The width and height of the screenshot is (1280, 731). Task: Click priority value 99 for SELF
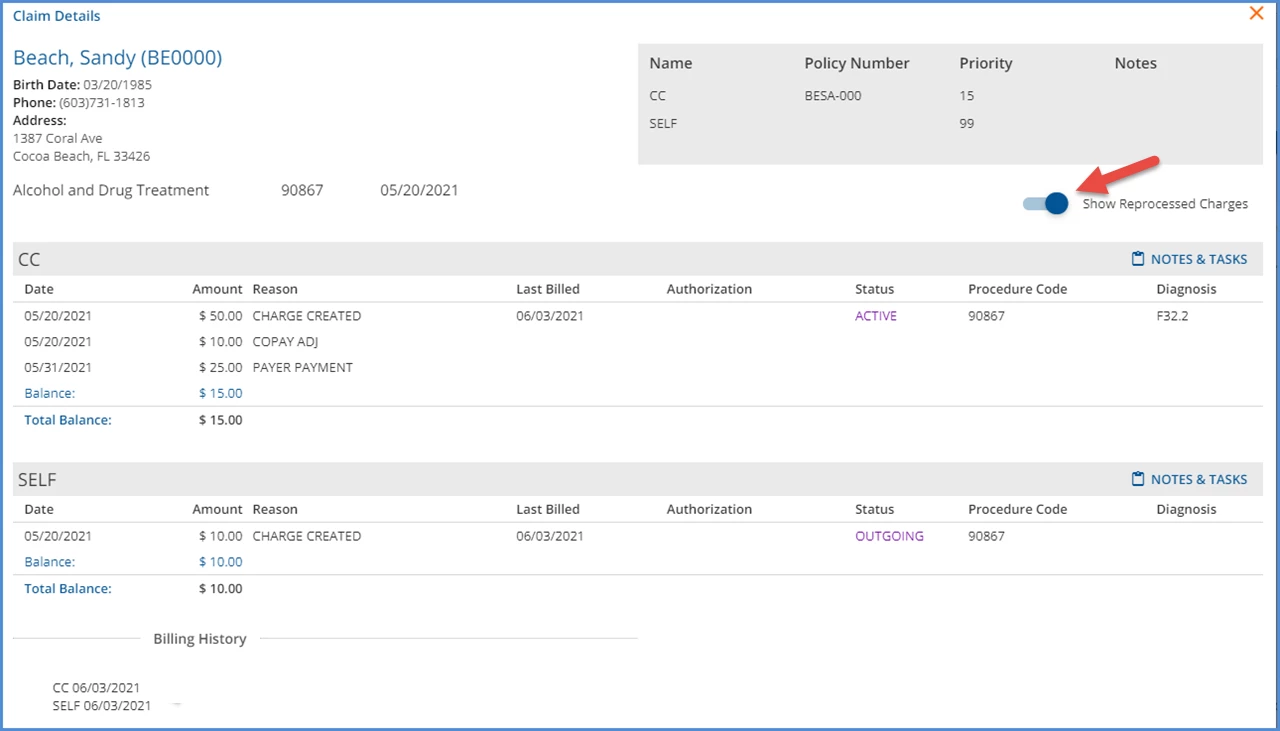(966, 124)
